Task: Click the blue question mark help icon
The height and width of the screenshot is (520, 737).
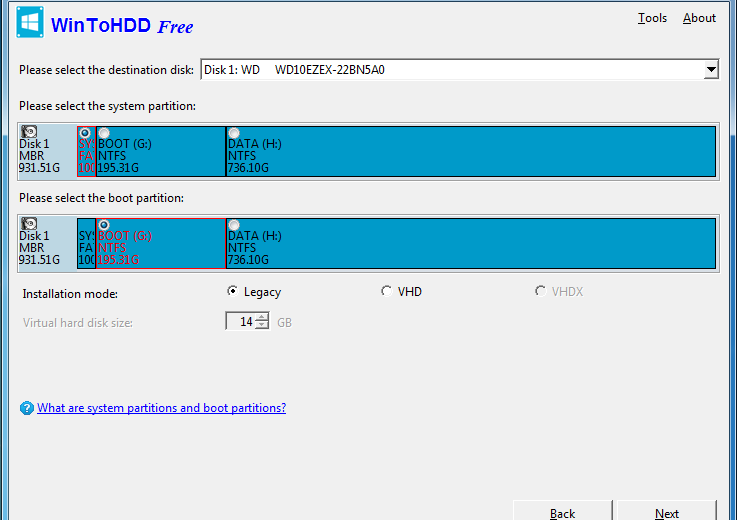Action: coord(27,408)
